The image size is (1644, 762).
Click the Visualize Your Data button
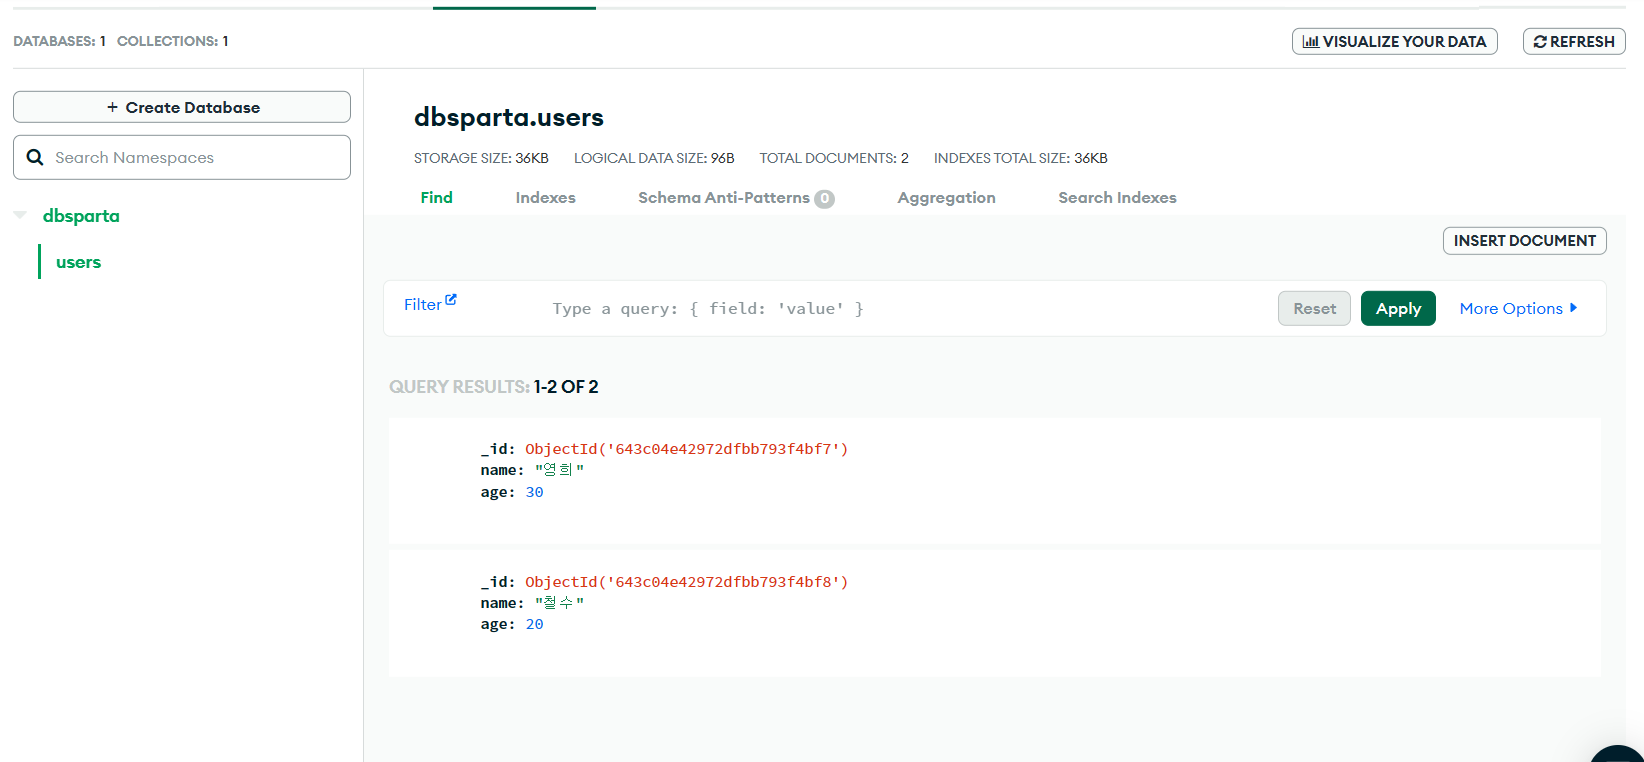pos(1394,41)
